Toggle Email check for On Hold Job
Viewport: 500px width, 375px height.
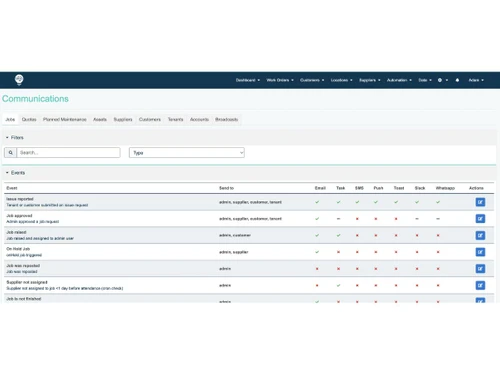point(317,252)
